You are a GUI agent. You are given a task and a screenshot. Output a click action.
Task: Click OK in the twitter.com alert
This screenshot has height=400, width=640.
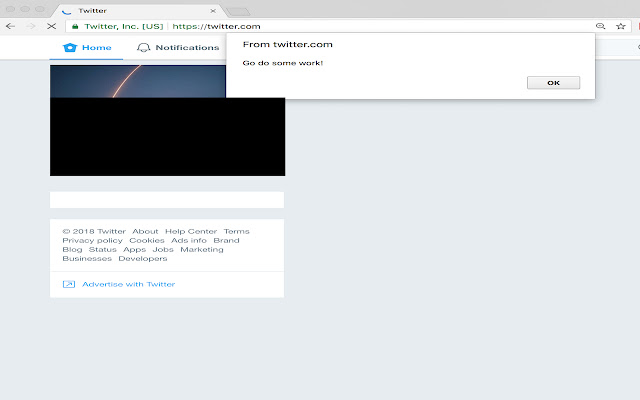tap(553, 83)
